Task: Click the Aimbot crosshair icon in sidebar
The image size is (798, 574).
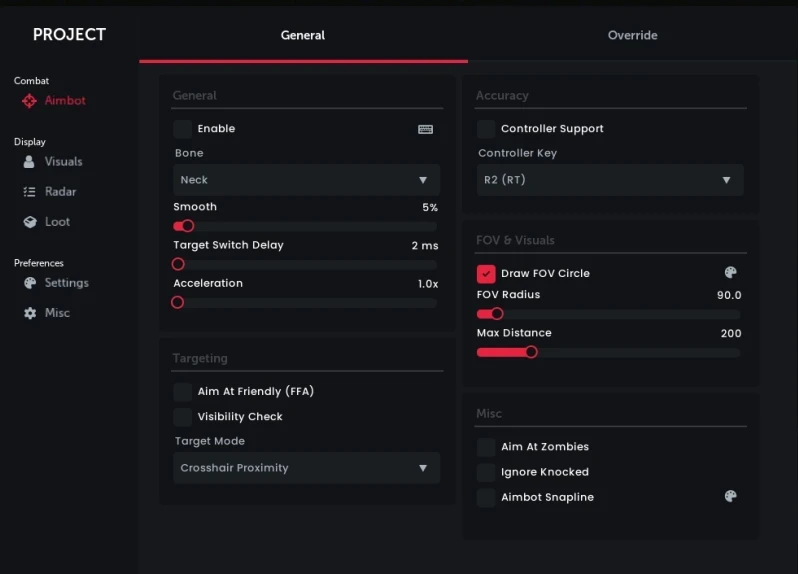Action: click(x=30, y=101)
